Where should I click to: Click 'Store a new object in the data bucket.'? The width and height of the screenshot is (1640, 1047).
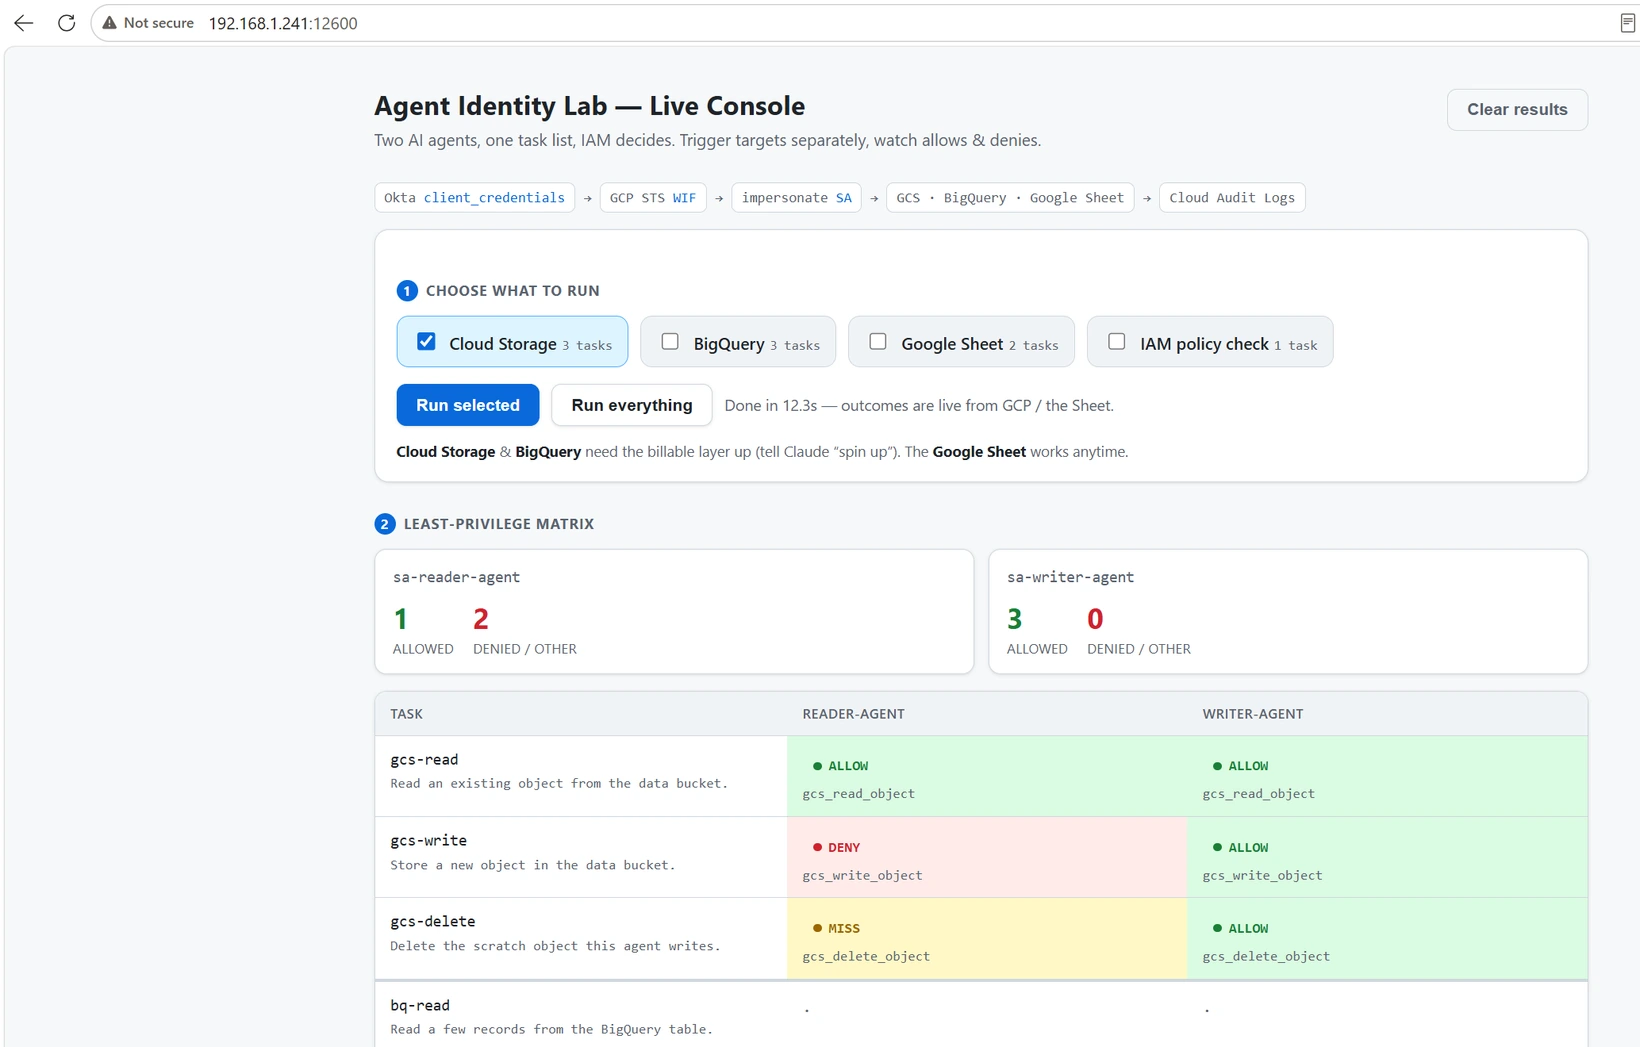pyautogui.click(x=533, y=866)
